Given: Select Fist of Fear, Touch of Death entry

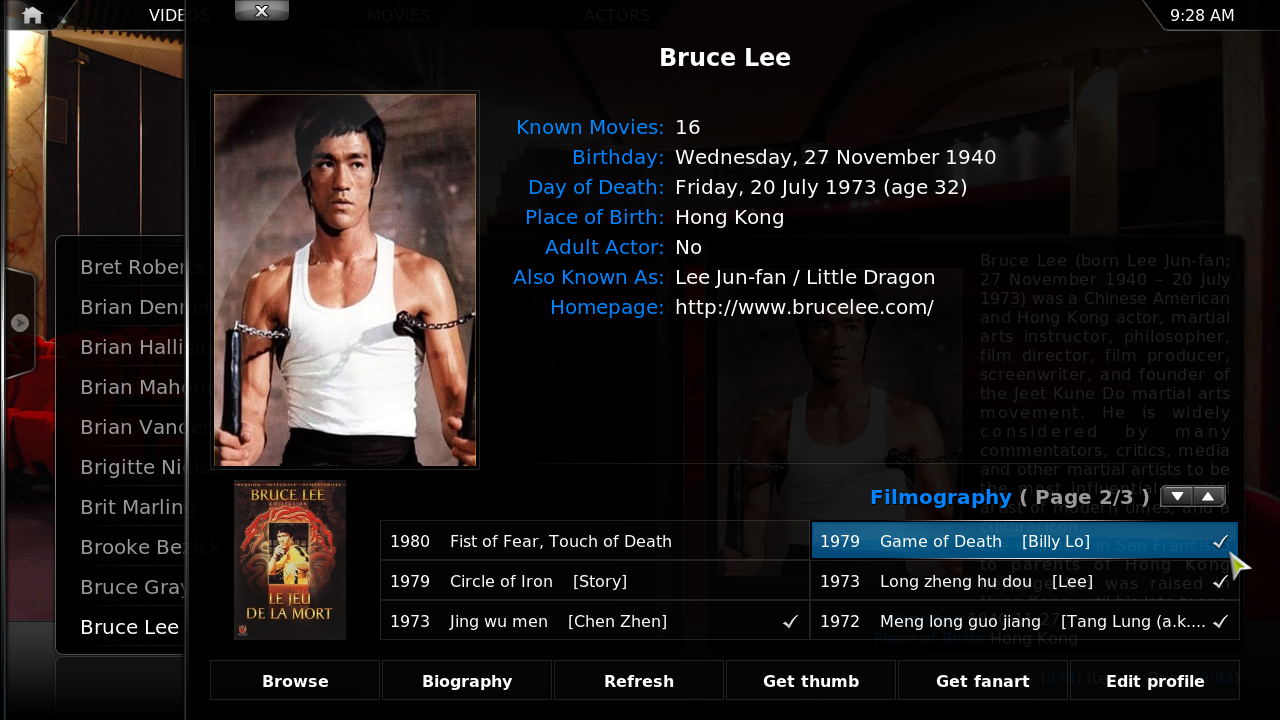Looking at the screenshot, I should (x=595, y=541).
